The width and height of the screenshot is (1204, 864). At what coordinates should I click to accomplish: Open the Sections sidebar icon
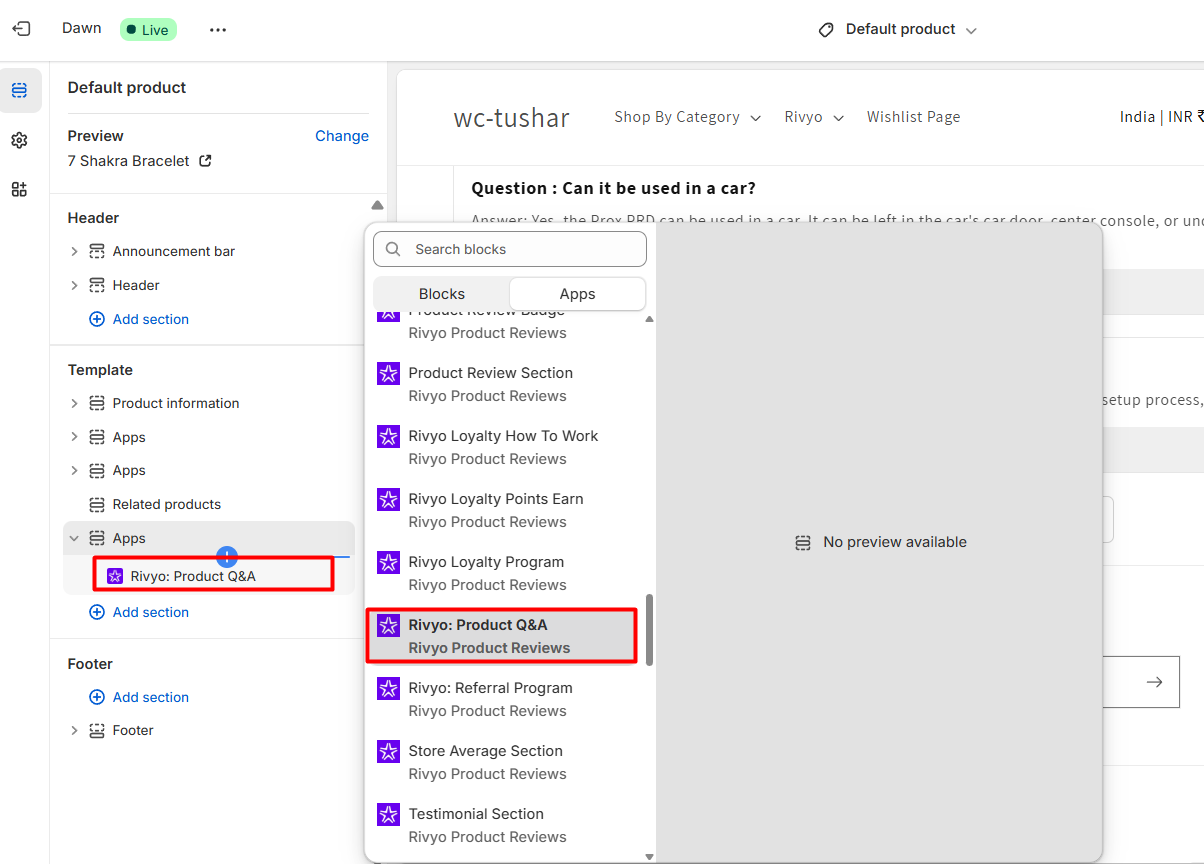(20, 91)
